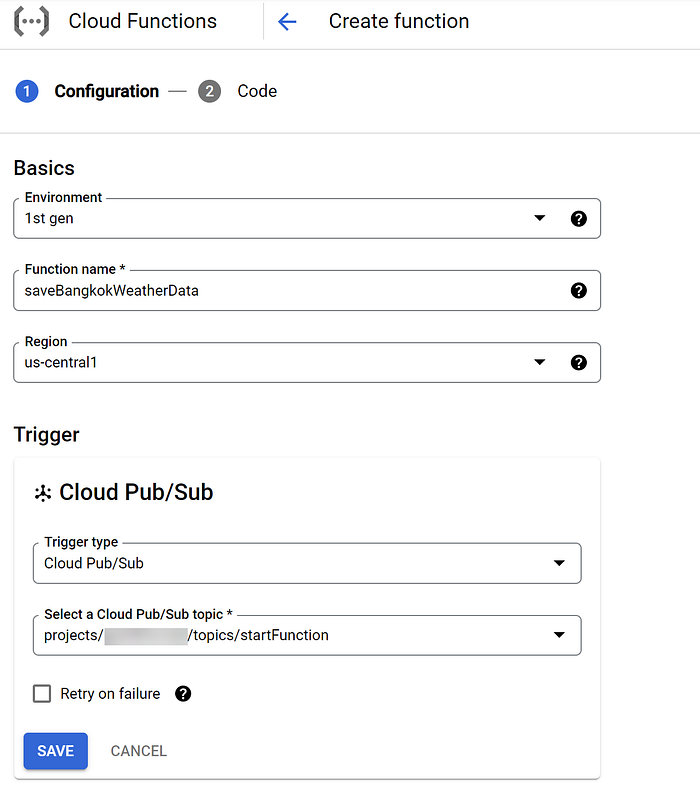The width and height of the screenshot is (700, 794).
Task: Open help for Function name field
Action: coord(578,291)
